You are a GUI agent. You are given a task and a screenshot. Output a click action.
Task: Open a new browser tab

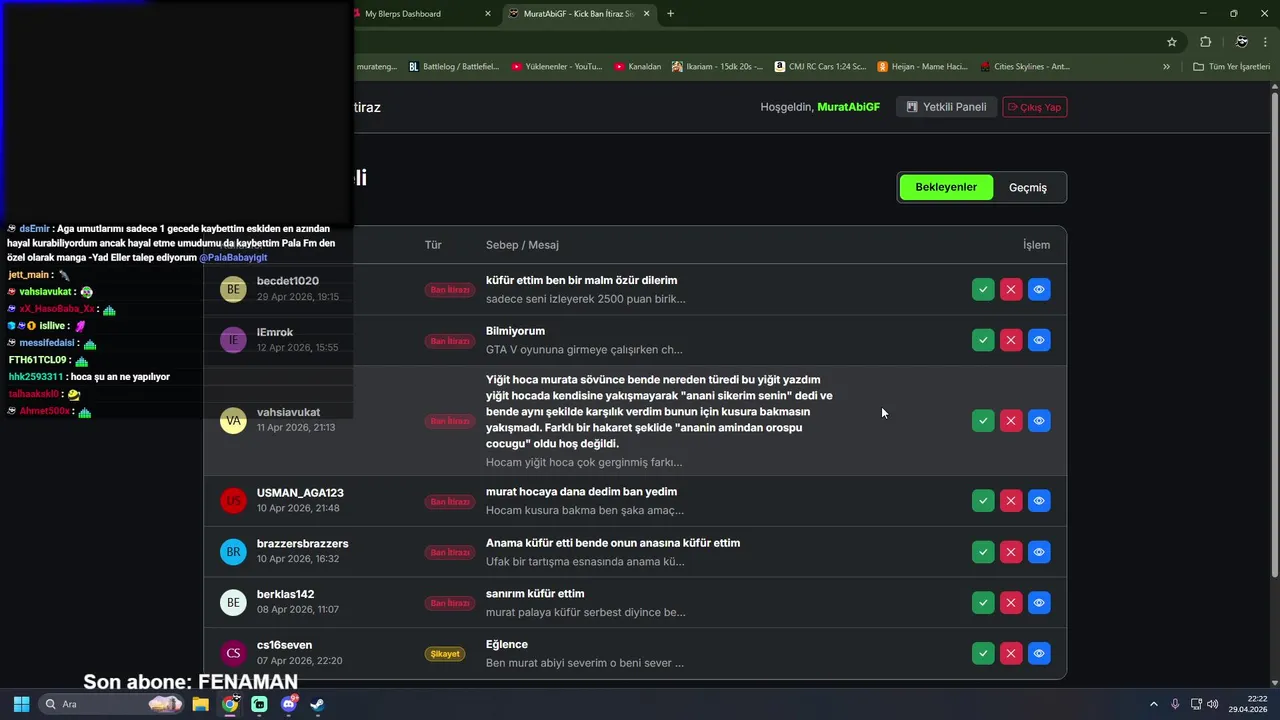click(x=670, y=14)
